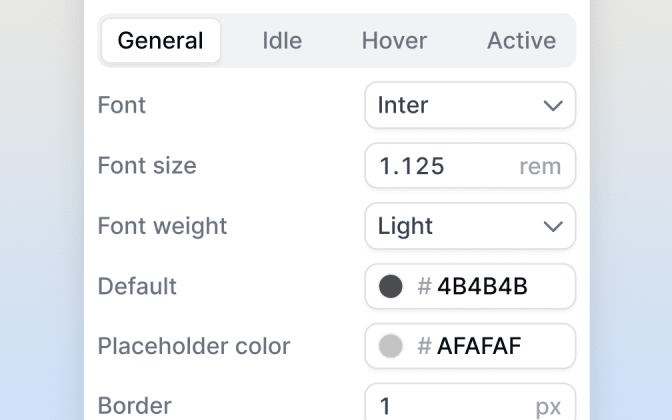This screenshot has height=420, width=672.
Task: Open the Idle state tab
Action: [282, 41]
